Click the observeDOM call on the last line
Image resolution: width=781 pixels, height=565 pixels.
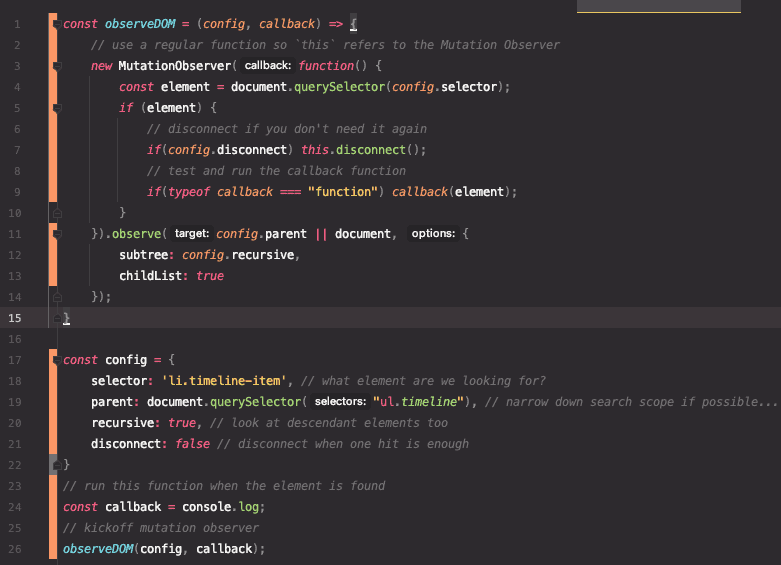(x=98, y=549)
